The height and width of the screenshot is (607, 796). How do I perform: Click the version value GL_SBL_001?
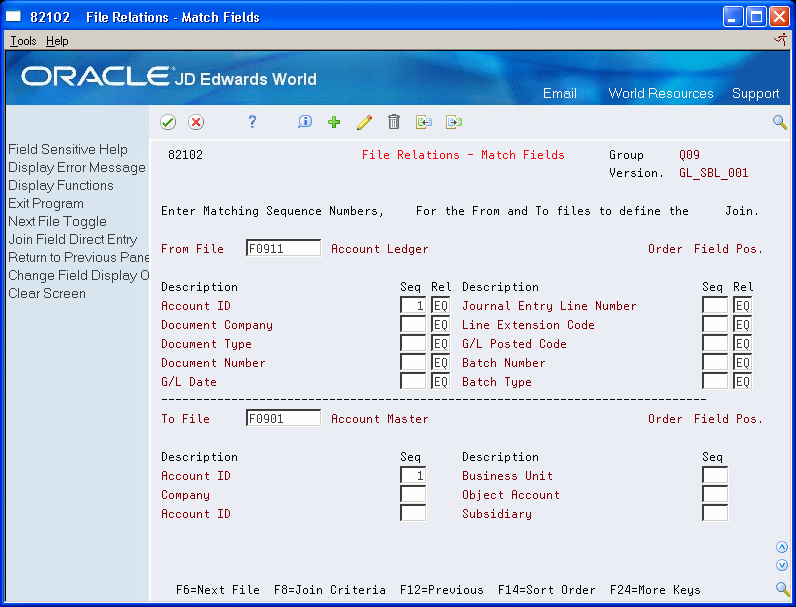tap(713, 173)
